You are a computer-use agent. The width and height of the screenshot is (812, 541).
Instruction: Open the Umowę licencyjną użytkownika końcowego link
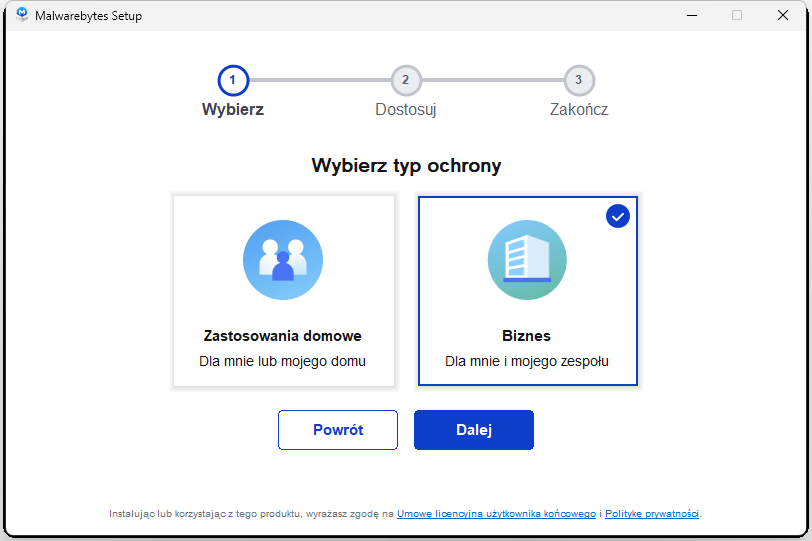(x=497, y=514)
